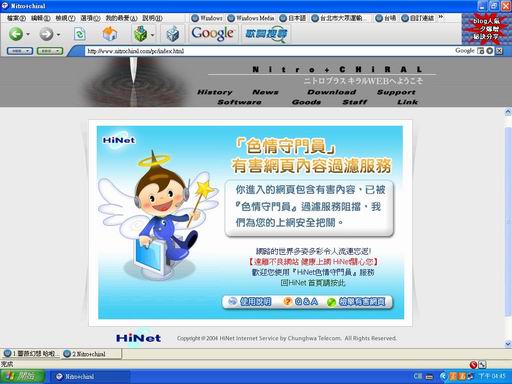Viewport: 512px width, 384px height.
Task: Open the 編輯(E) Edit menu
Action: click(x=41, y=18)
